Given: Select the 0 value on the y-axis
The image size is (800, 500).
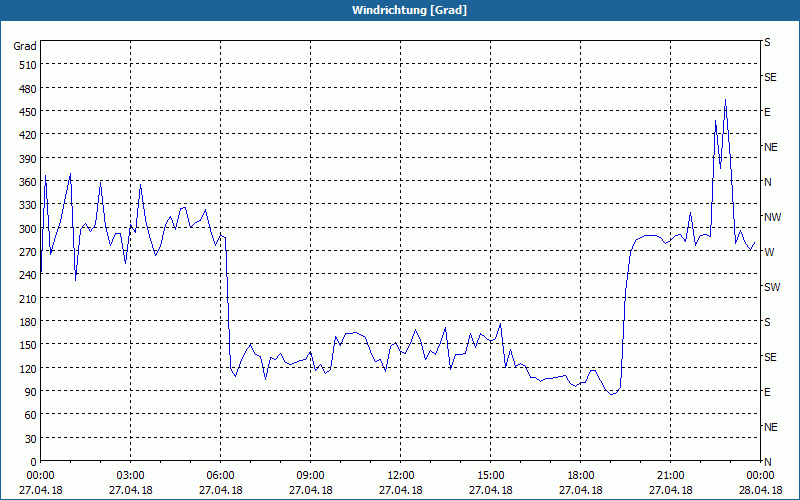Looking at the screenshot, I should (x=34, y=462).
